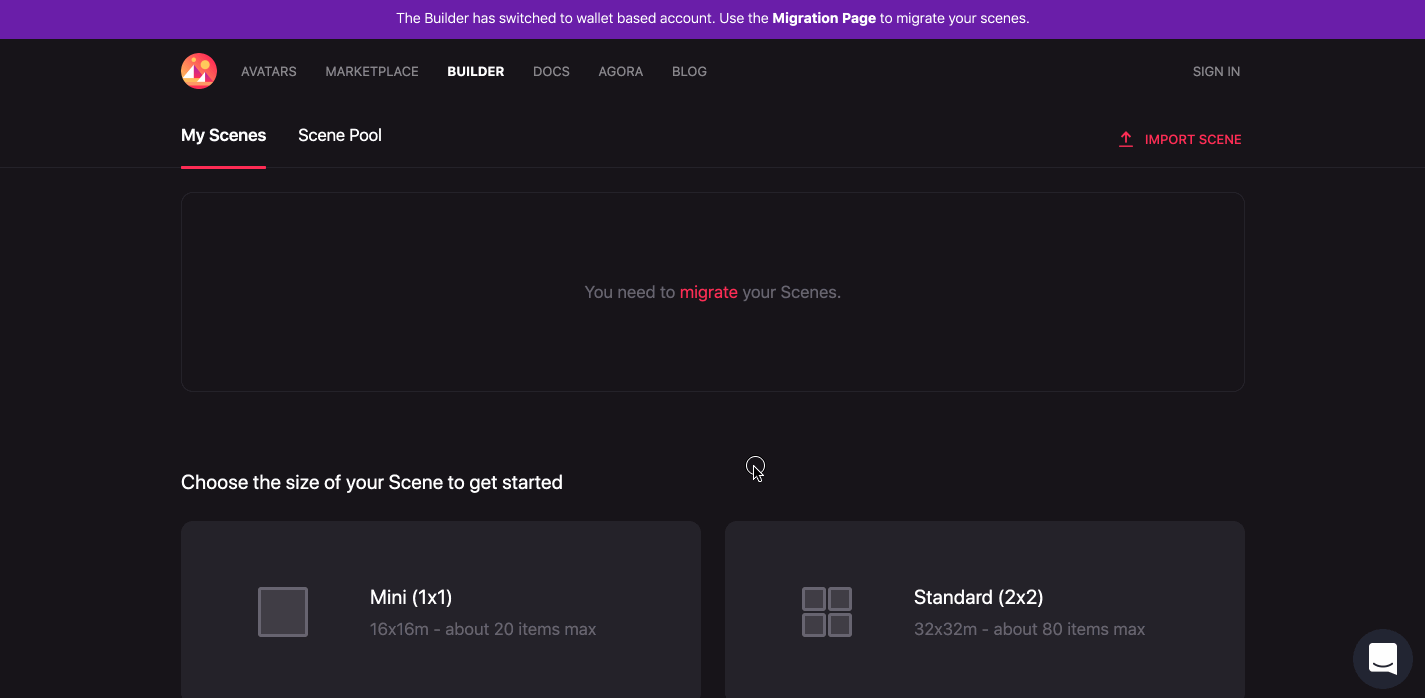Viewport: 1425px width, 698px height.
Task: Click the avatar face in the logo
Action: point(198,71)
